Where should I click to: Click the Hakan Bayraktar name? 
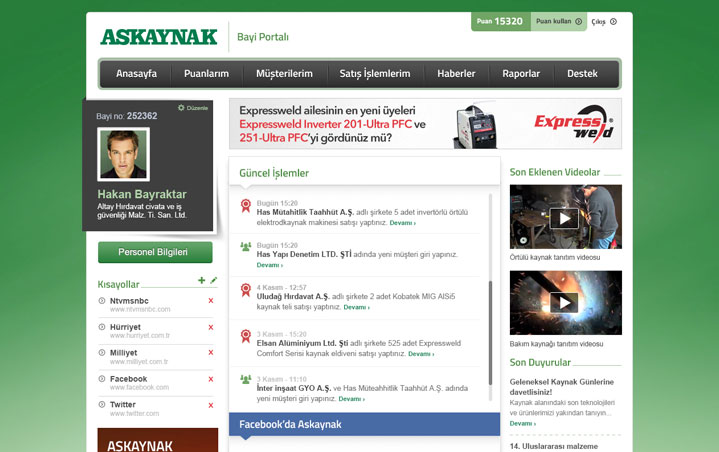click(x=142, y=194)
